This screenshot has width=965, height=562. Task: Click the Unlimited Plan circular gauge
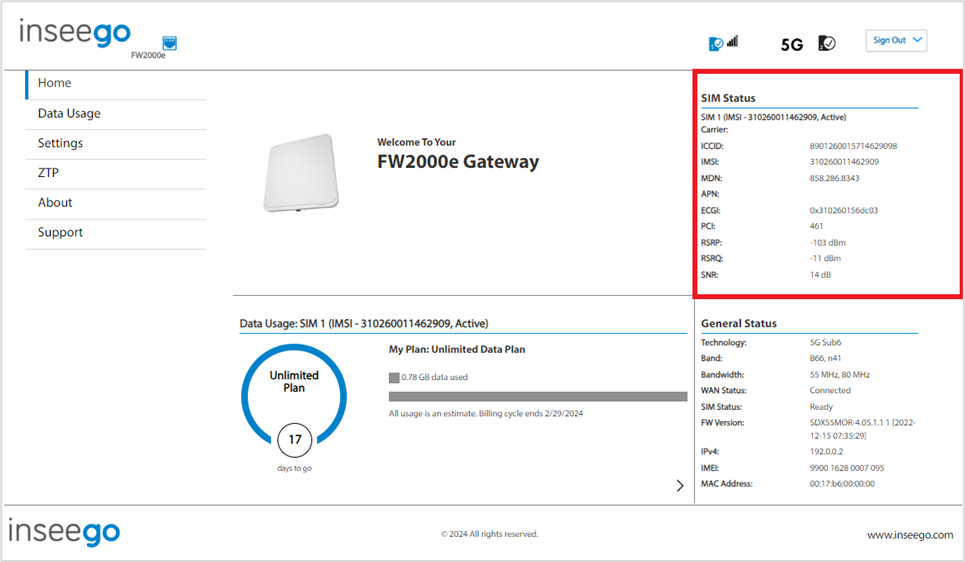click(294, 393)
